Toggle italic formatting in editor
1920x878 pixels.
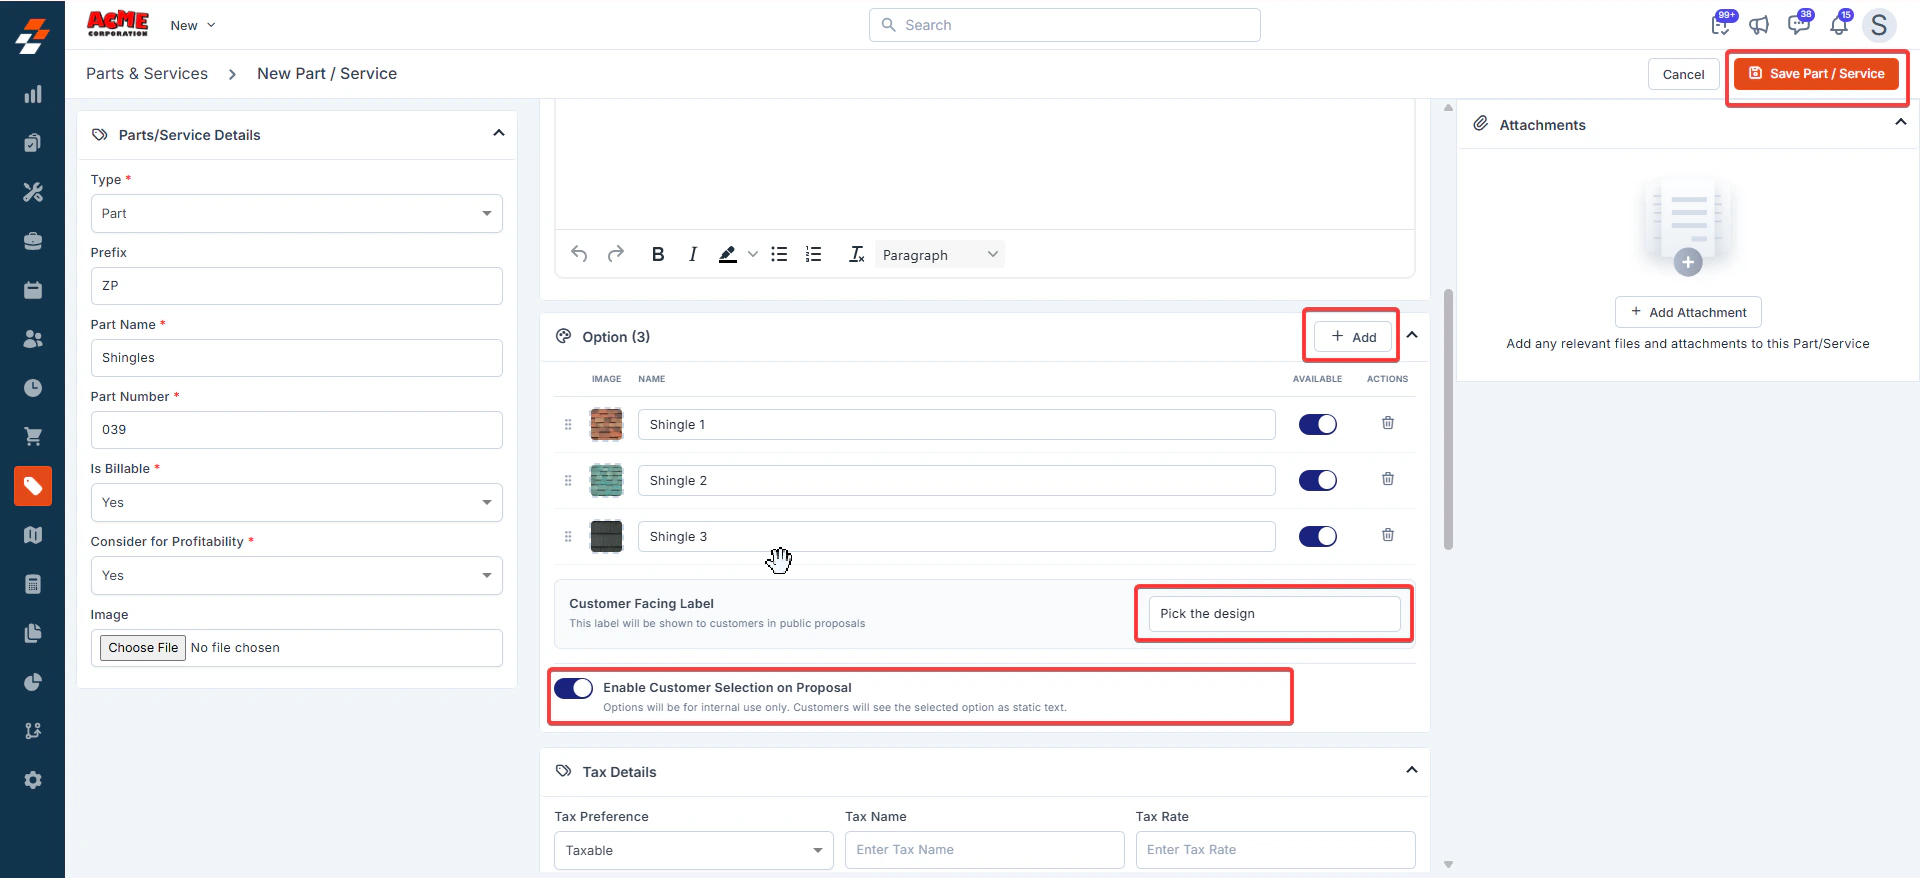pos(693,254)
